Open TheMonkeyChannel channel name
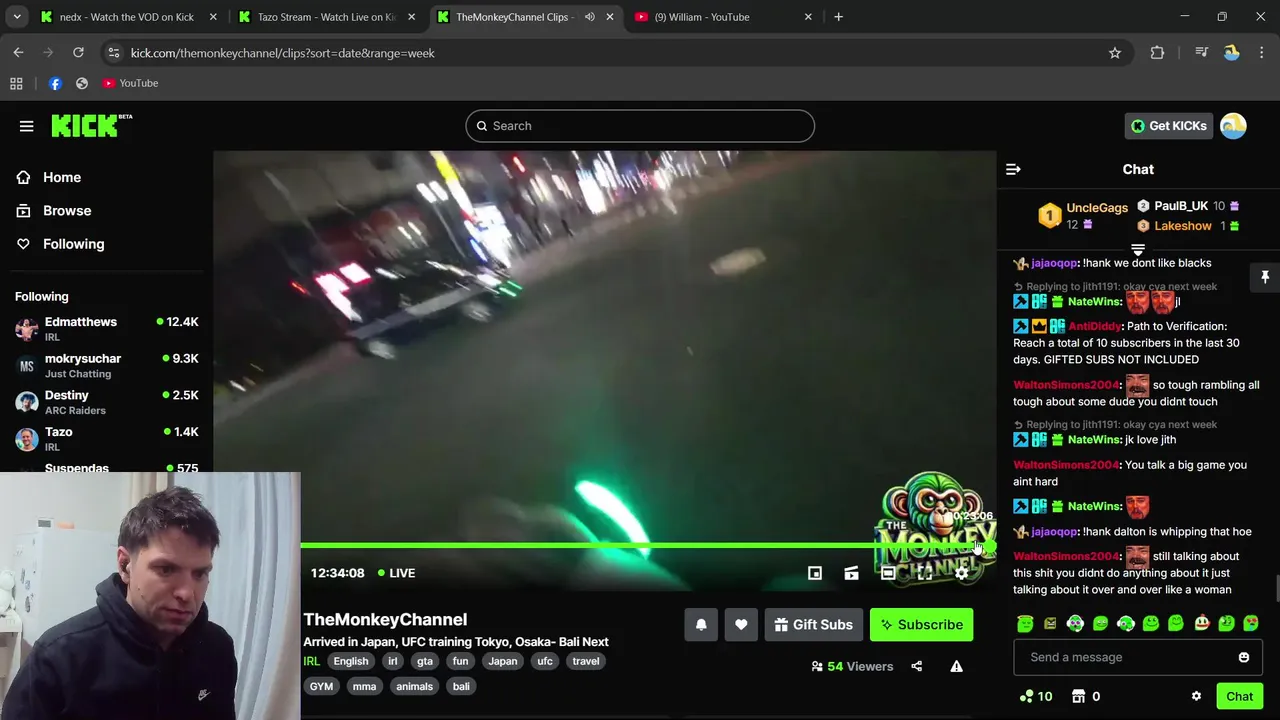 [385, 619]
